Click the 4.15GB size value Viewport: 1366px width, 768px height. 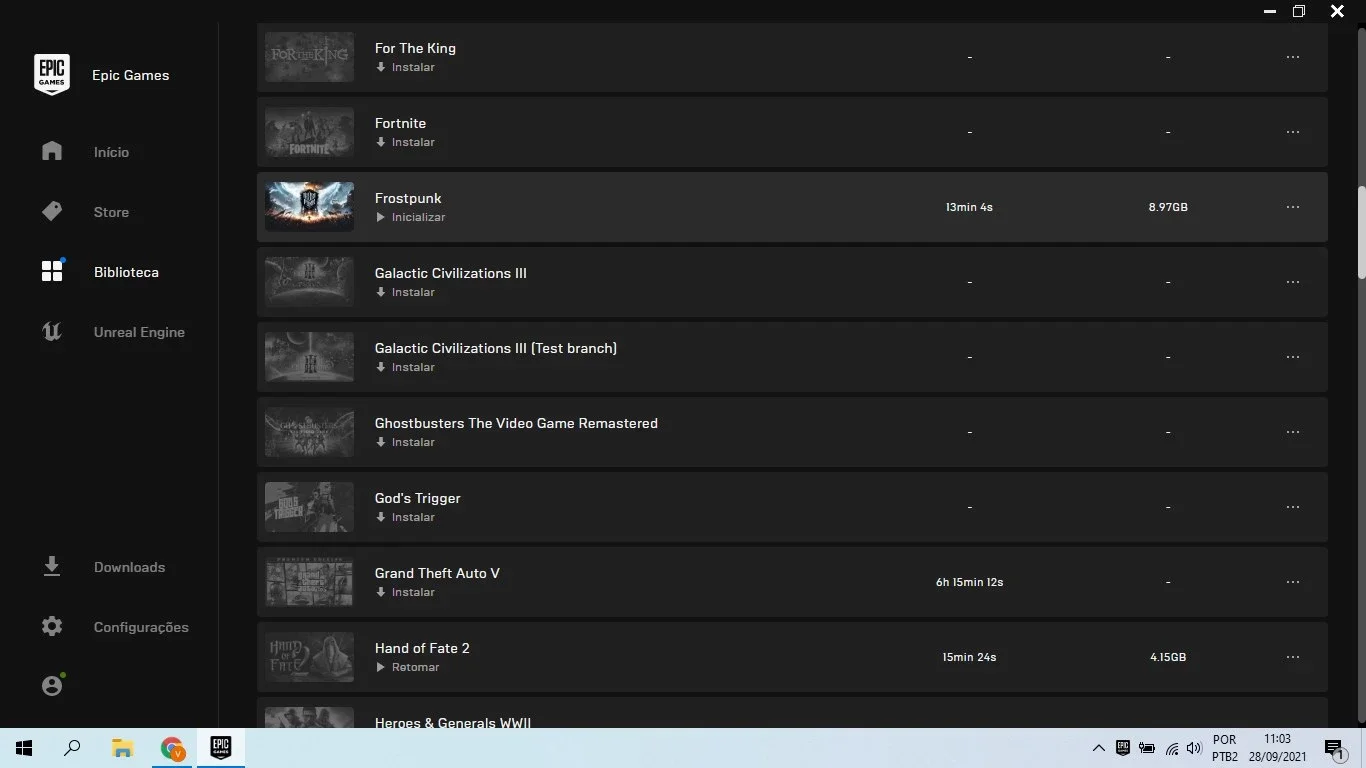coord(1168,657)
